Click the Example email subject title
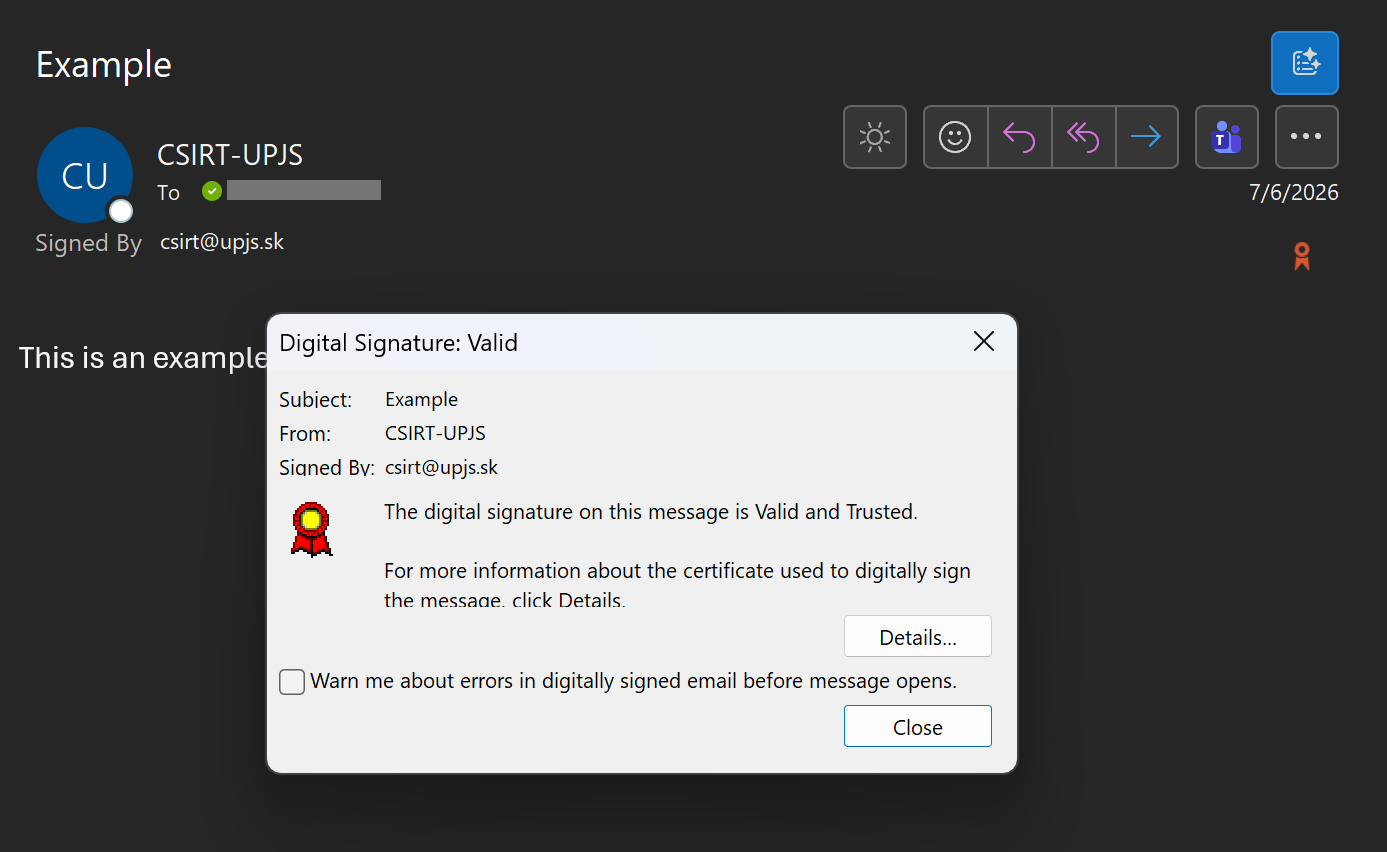1387x852 pixels. [x=104, y=64]
